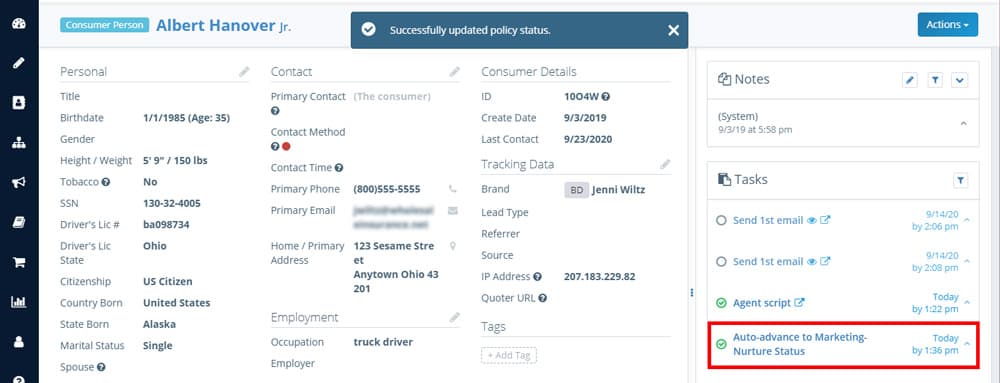Toggle Agent script task completion circle
The image size is (1000, 383).
721,303
